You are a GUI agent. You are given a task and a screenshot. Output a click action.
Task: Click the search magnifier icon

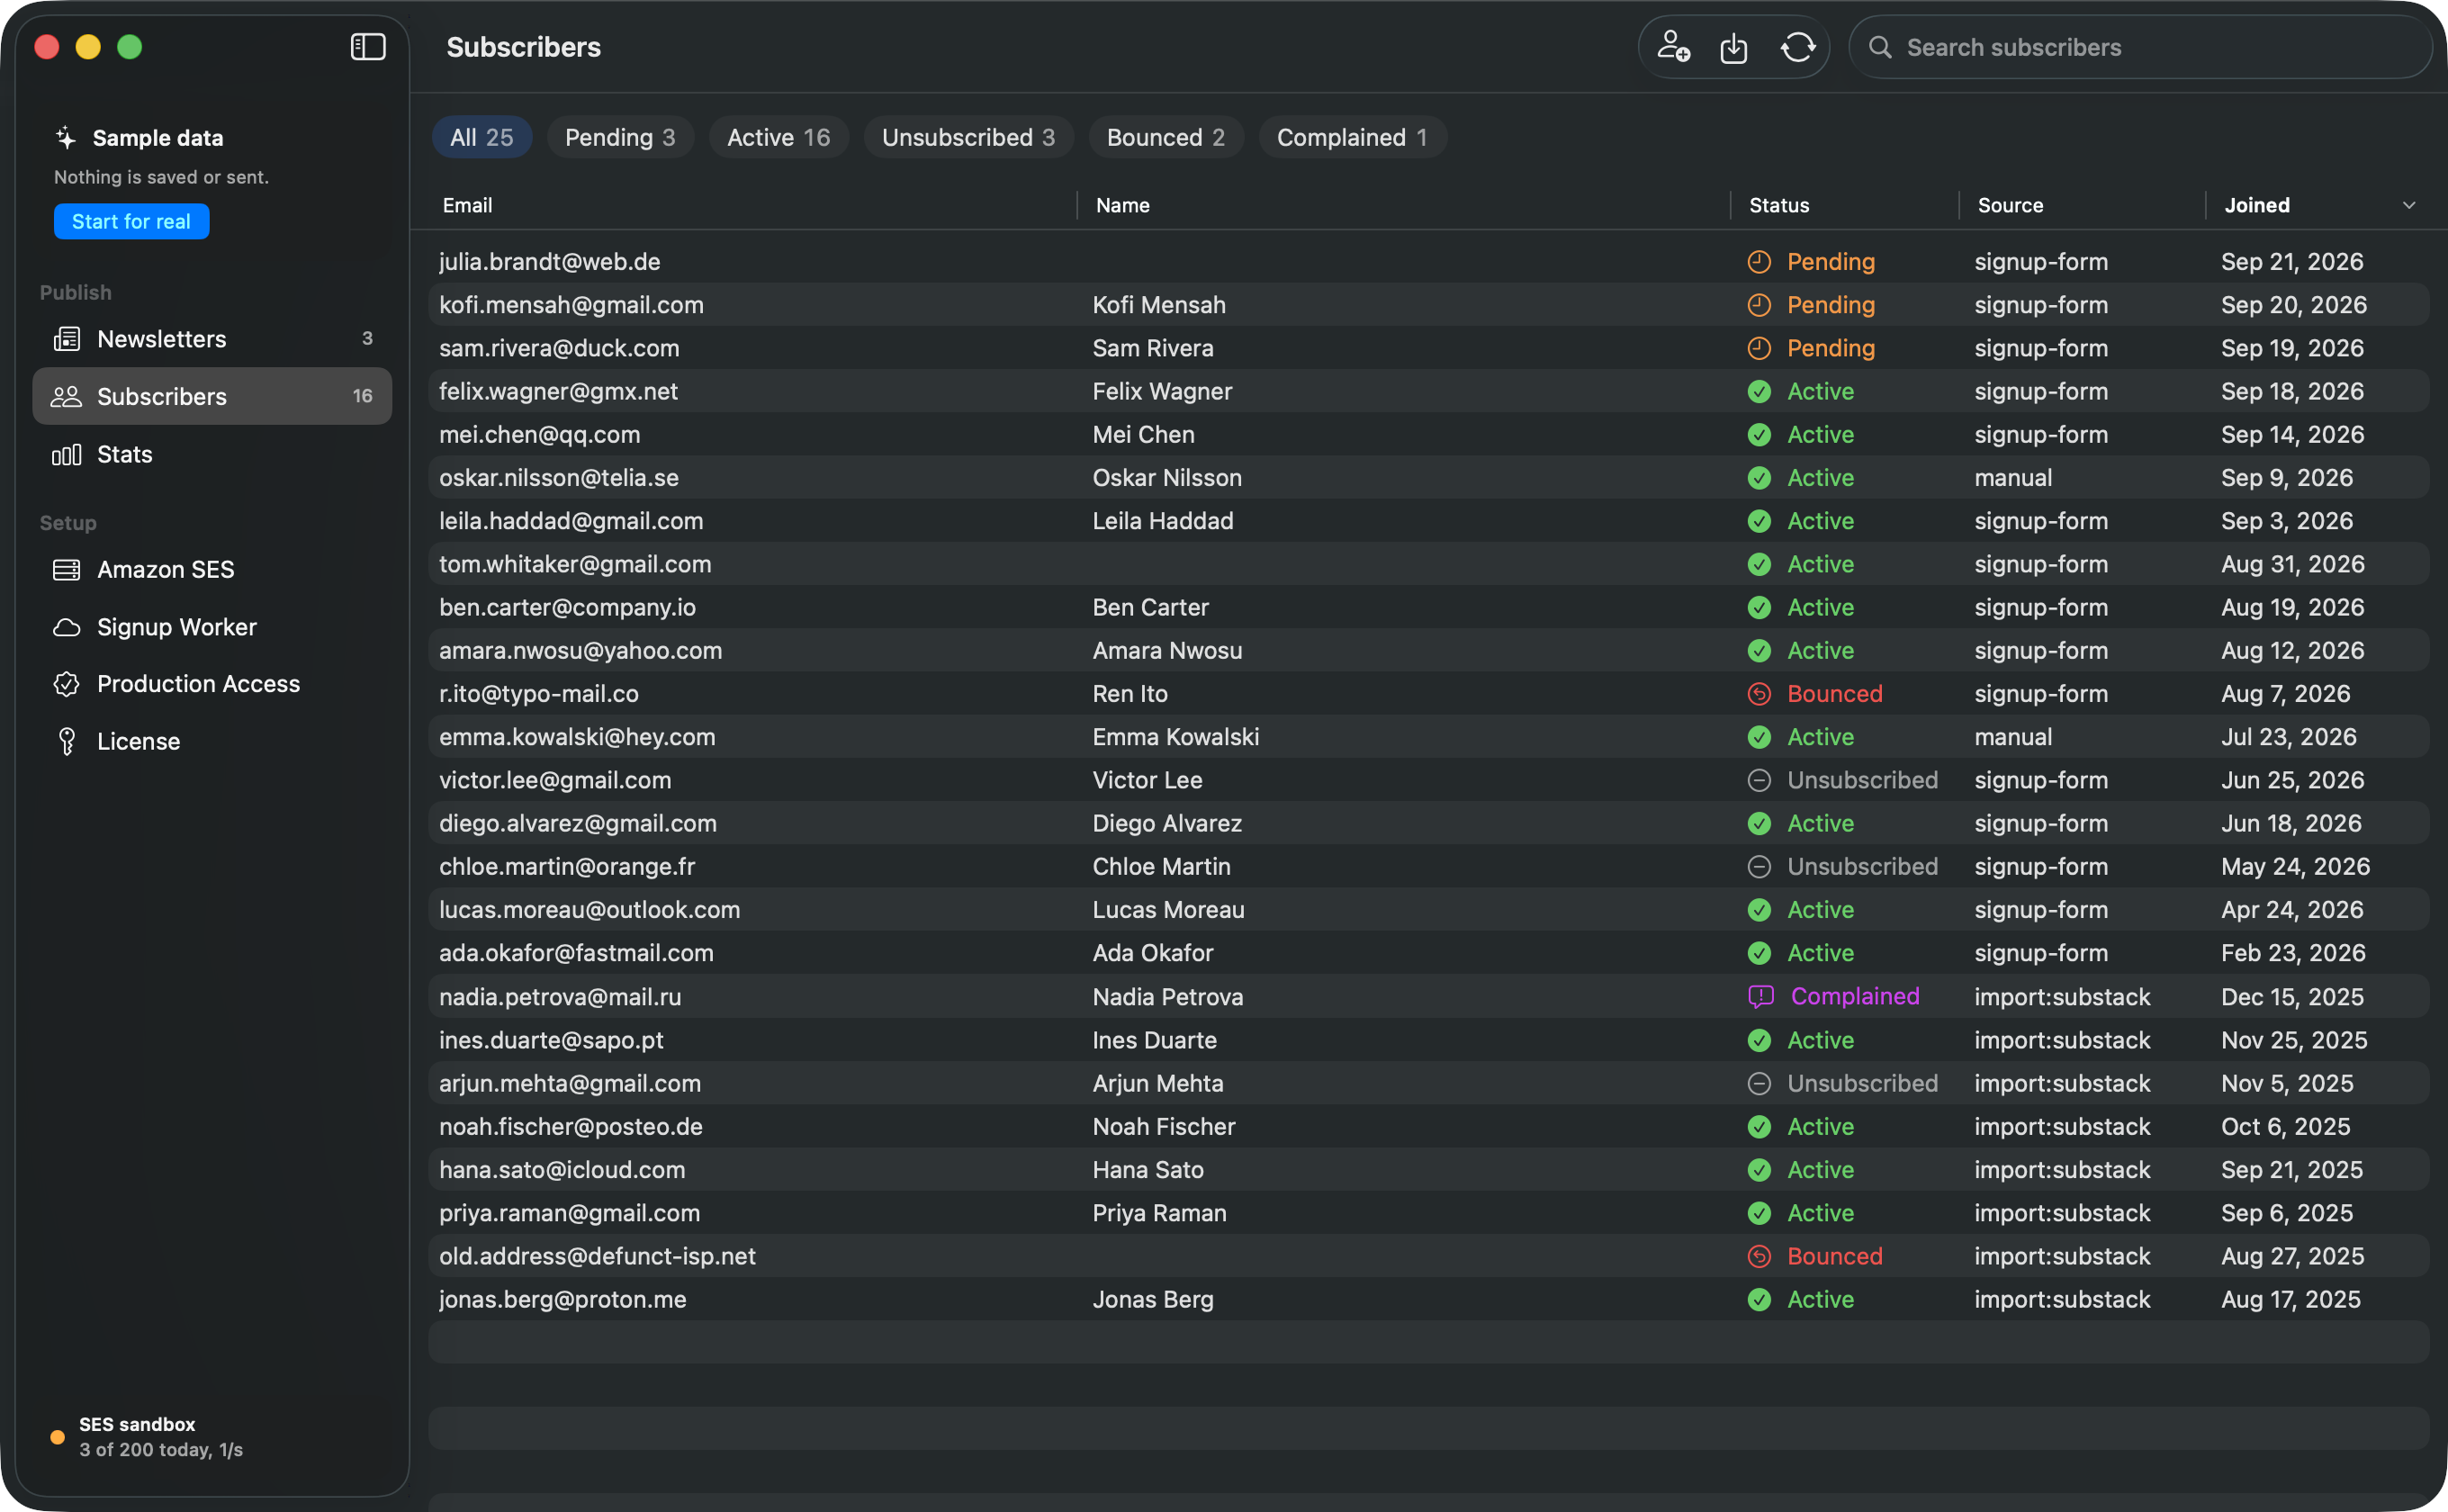pyautogui.click(x=1880, y=47)
